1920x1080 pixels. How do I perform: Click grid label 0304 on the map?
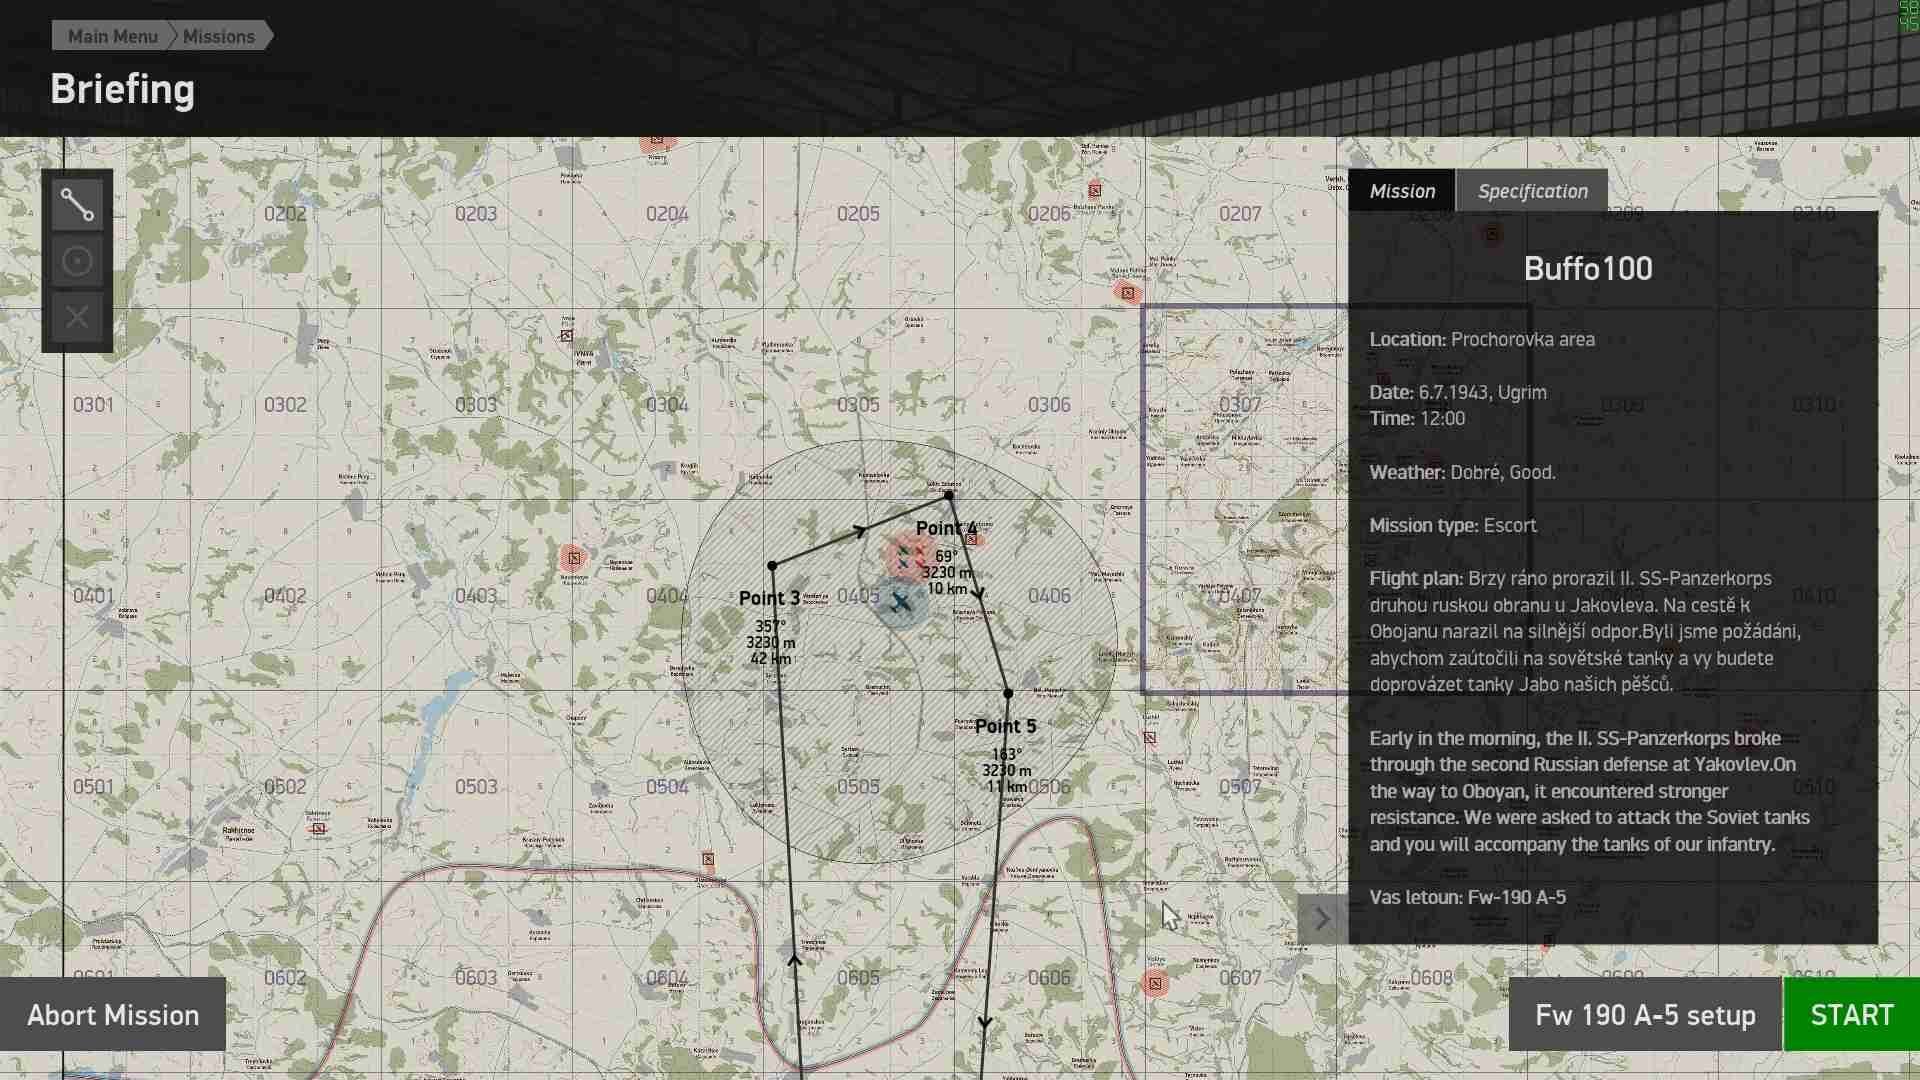[x=667, y=405]
